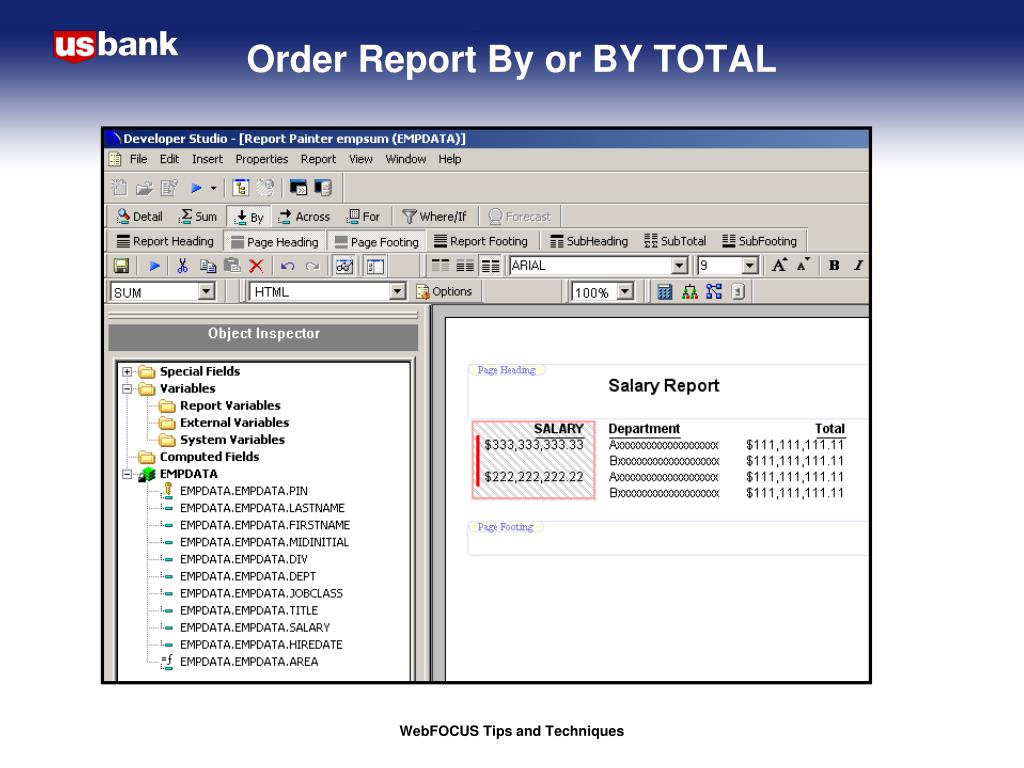Toggle Italic formatting
Screen dimensions: 1024x768
[858, 265]
